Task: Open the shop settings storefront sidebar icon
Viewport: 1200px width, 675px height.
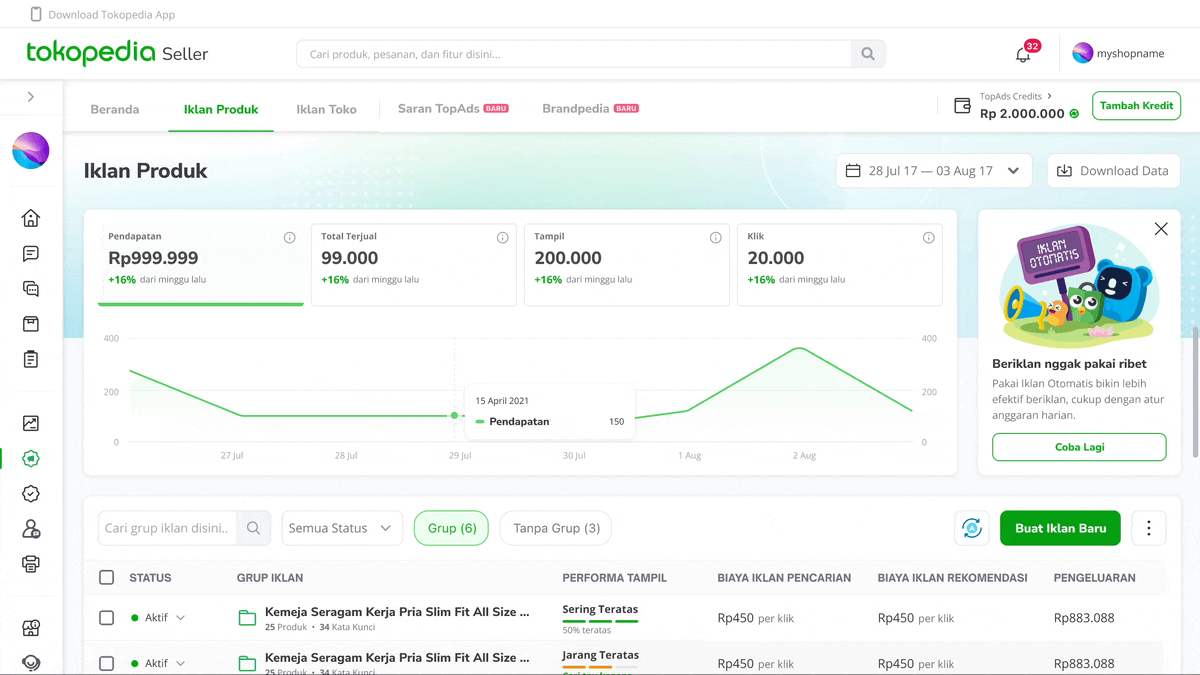Action: click(31, 628)
